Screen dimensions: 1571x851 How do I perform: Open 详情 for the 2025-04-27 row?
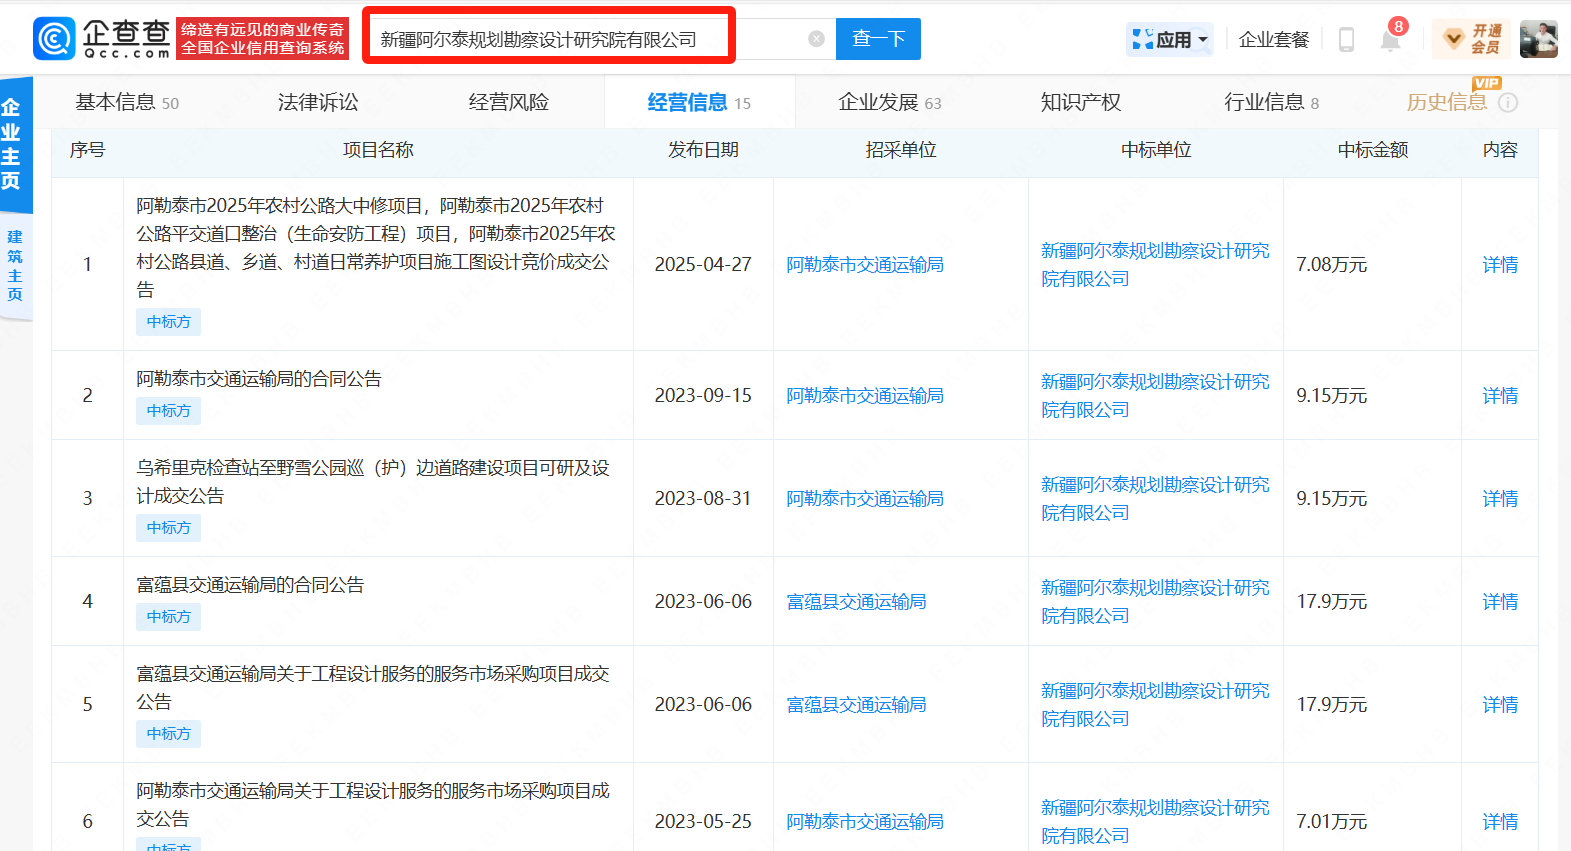1499,264
